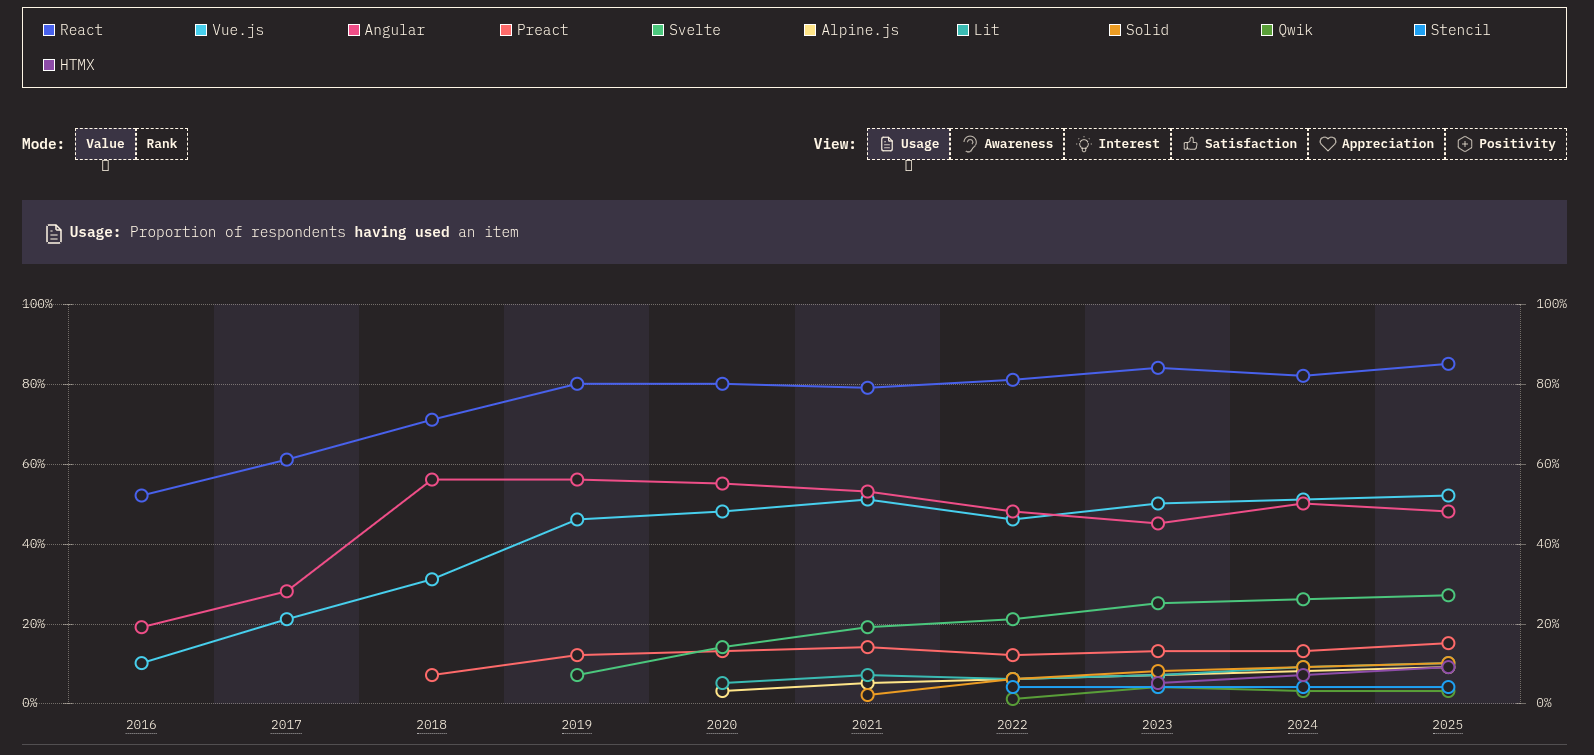Click the 2016 year axis label
This screenshot has height=755, width=1594.
[141, 725]
